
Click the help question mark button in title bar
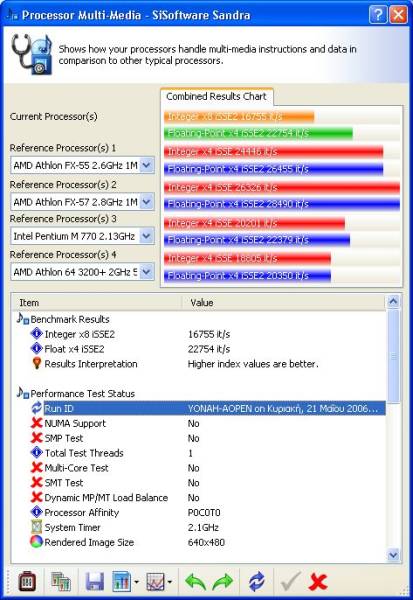(378, 15)
